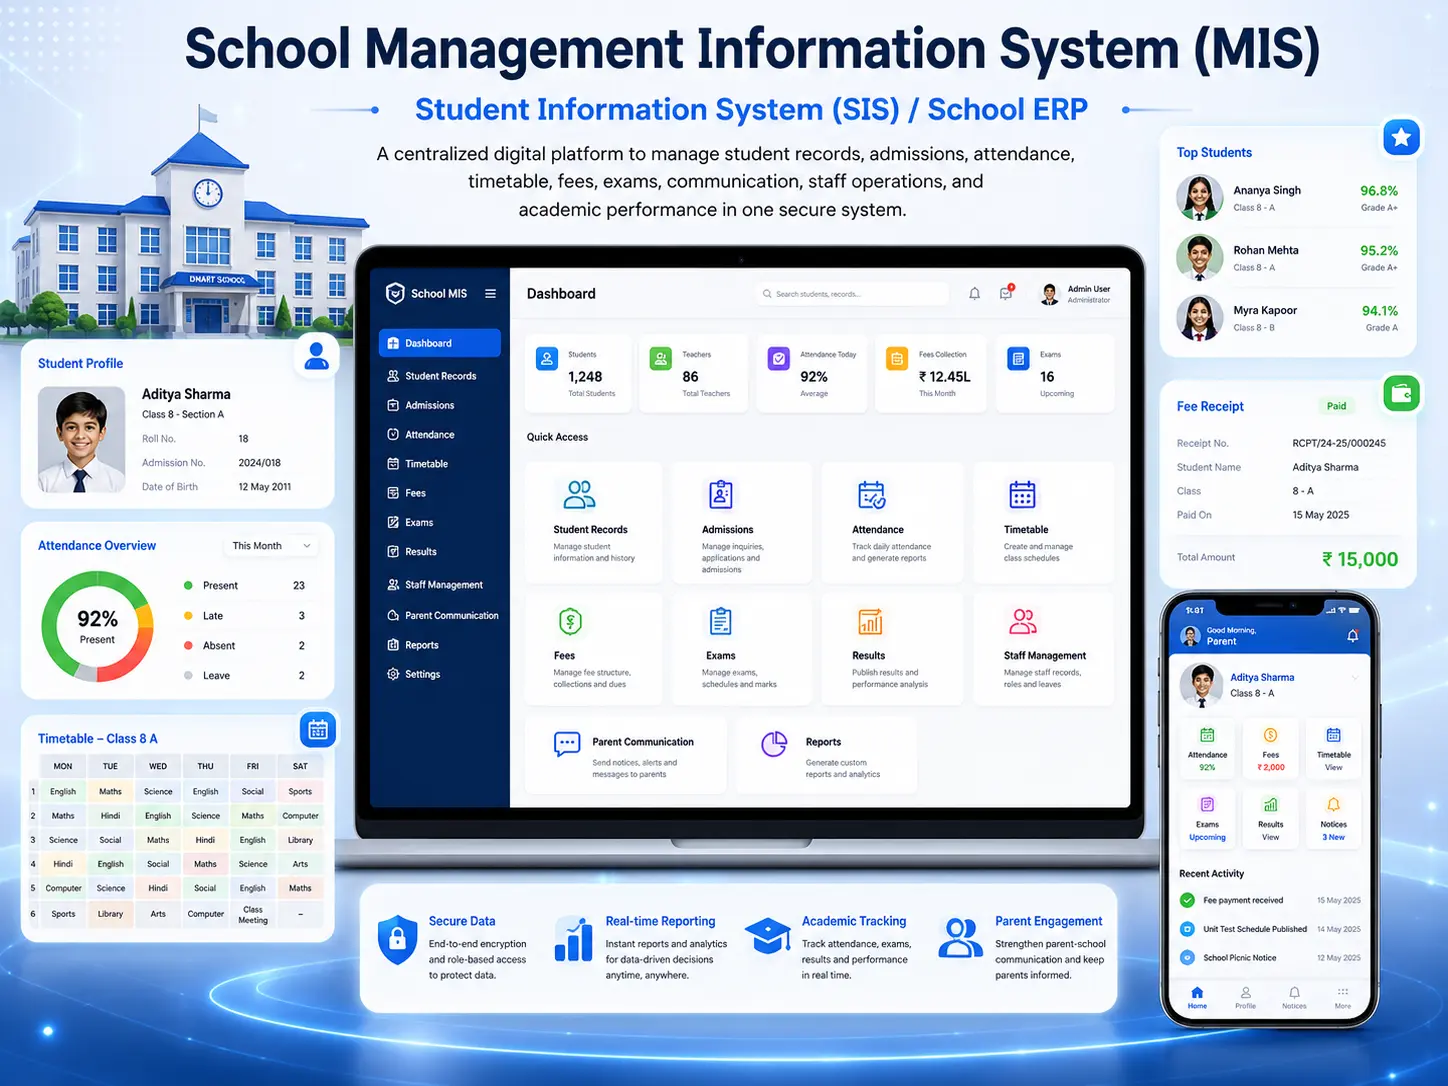Open the Results quick access chart icon
The width and height of the screenshot is (1448, 1086).
pyautogui.click(x=870, y=621)
